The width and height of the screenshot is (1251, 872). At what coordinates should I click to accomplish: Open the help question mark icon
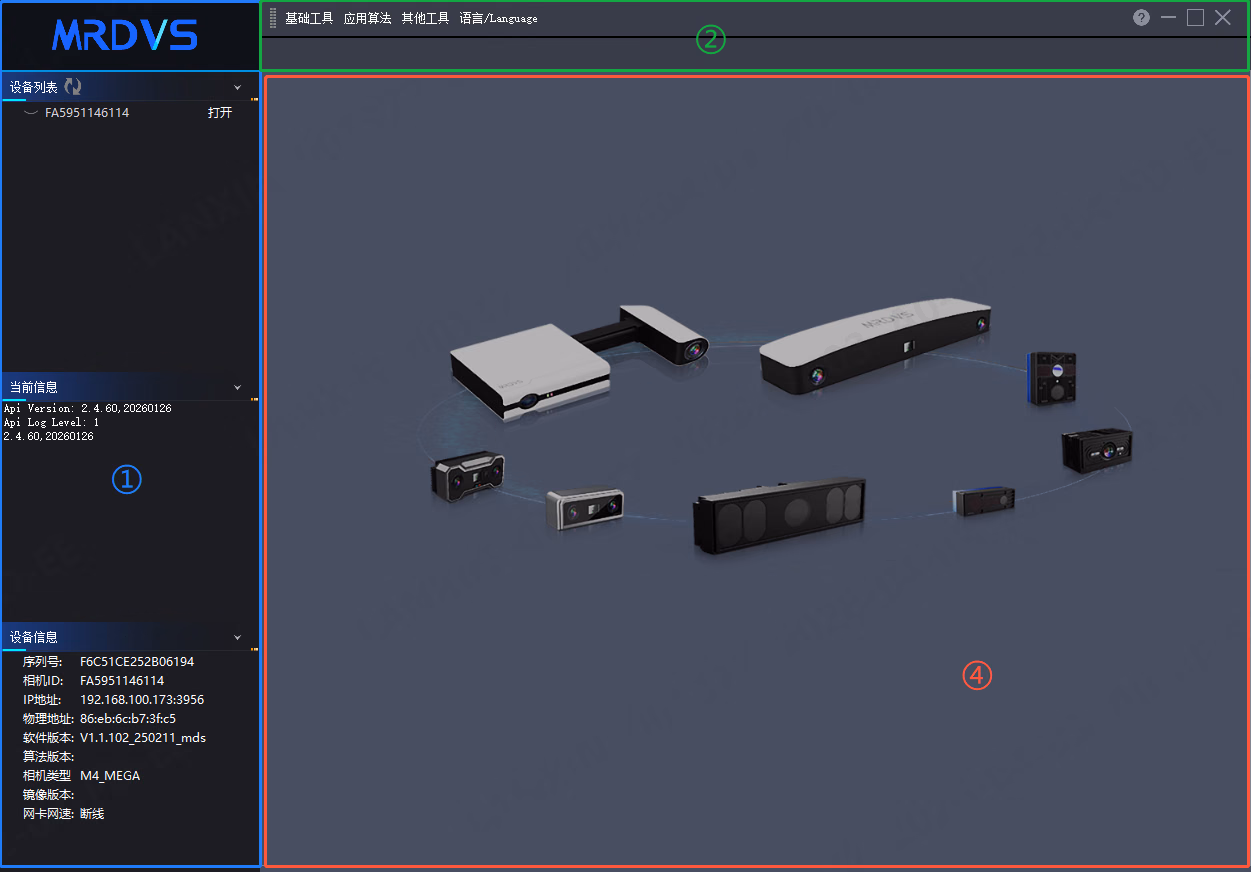point(1141,18)
